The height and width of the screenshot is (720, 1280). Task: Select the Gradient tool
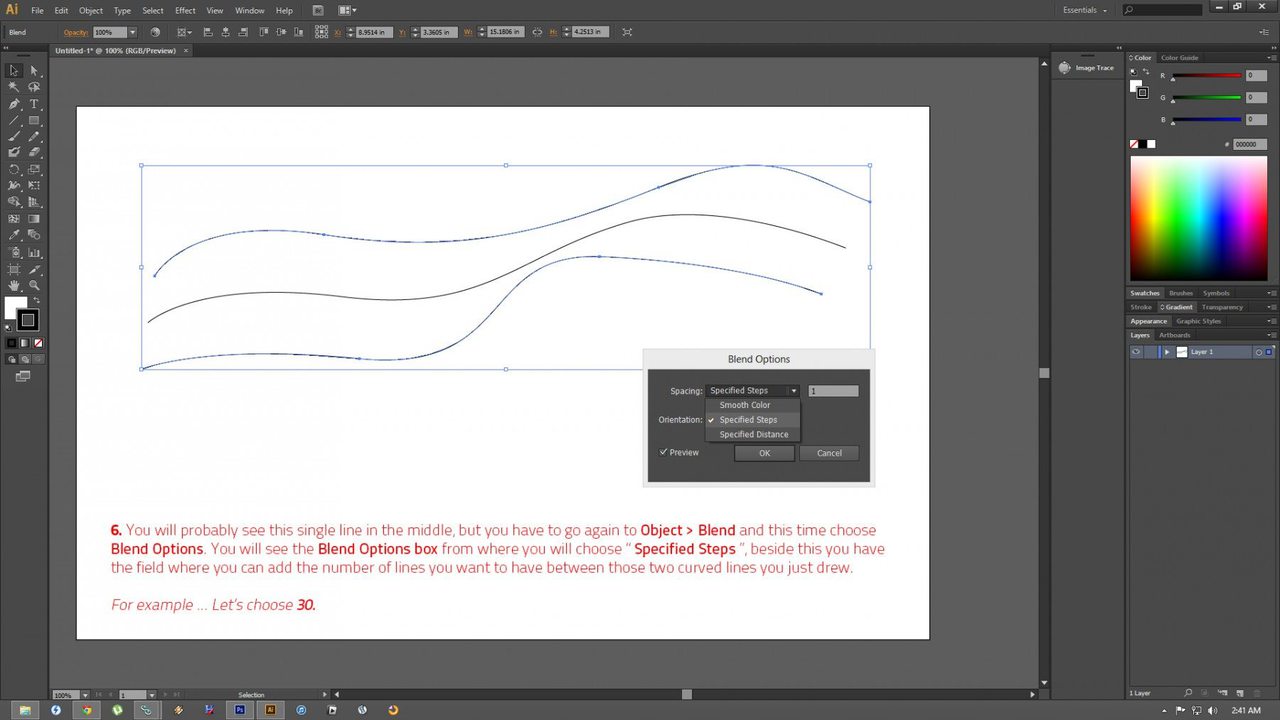[x=34, y=219]
